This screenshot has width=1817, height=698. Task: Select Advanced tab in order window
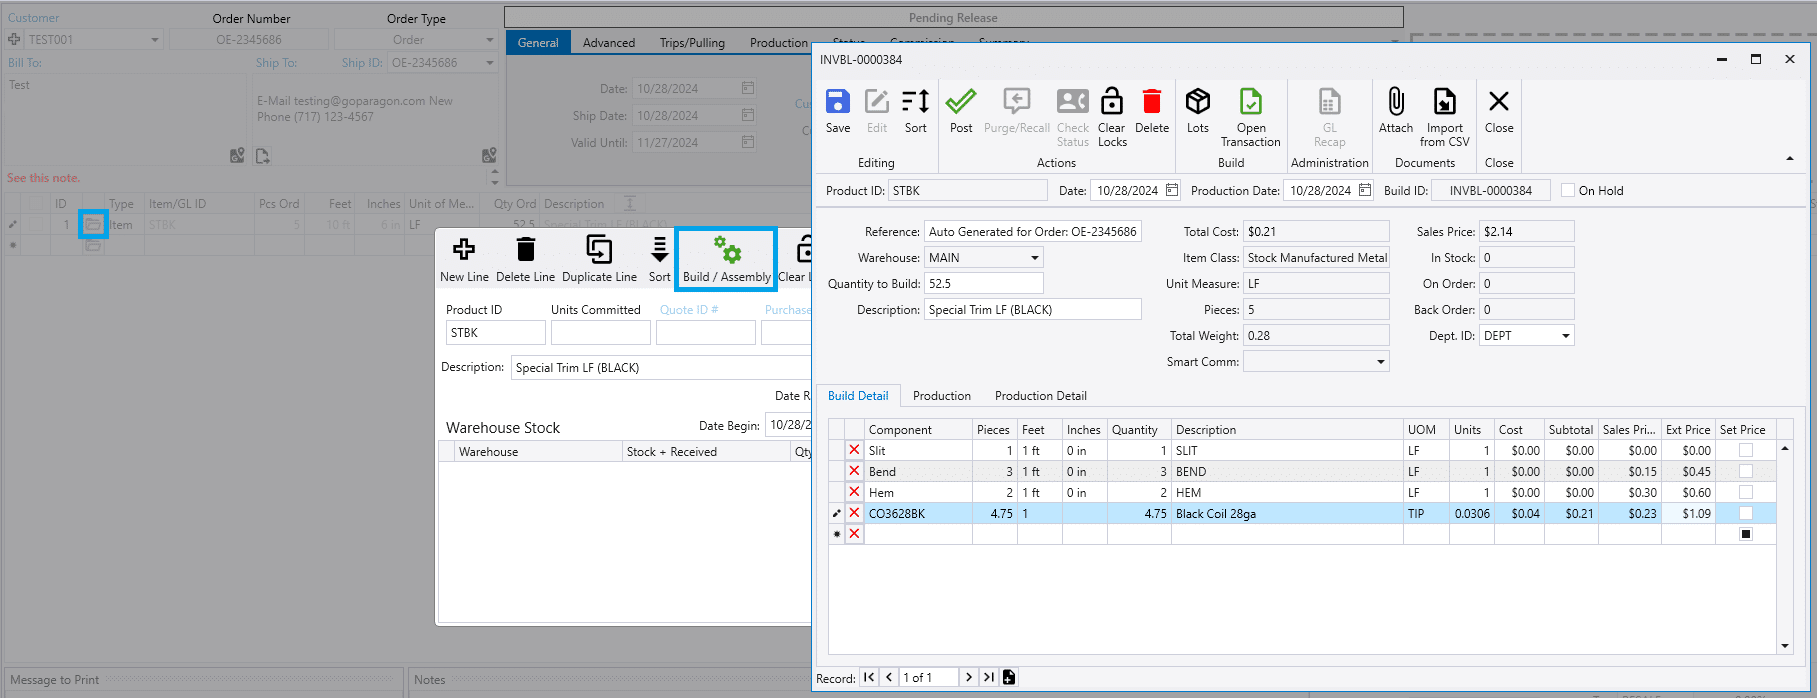coord(609,43)
